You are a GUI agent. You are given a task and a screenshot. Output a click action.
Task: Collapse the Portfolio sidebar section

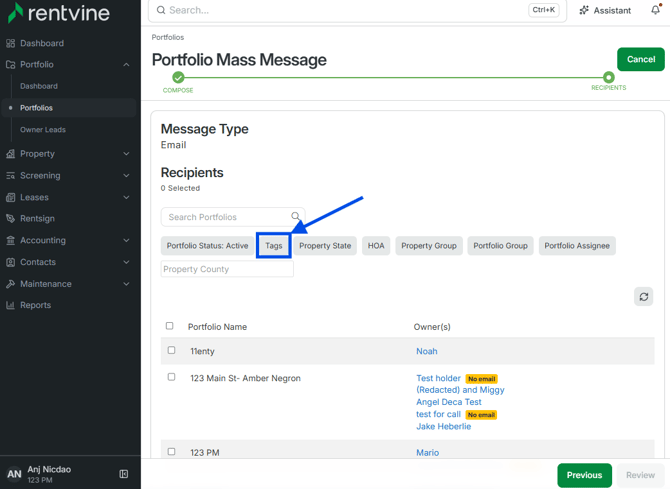[x=126, y=65]
